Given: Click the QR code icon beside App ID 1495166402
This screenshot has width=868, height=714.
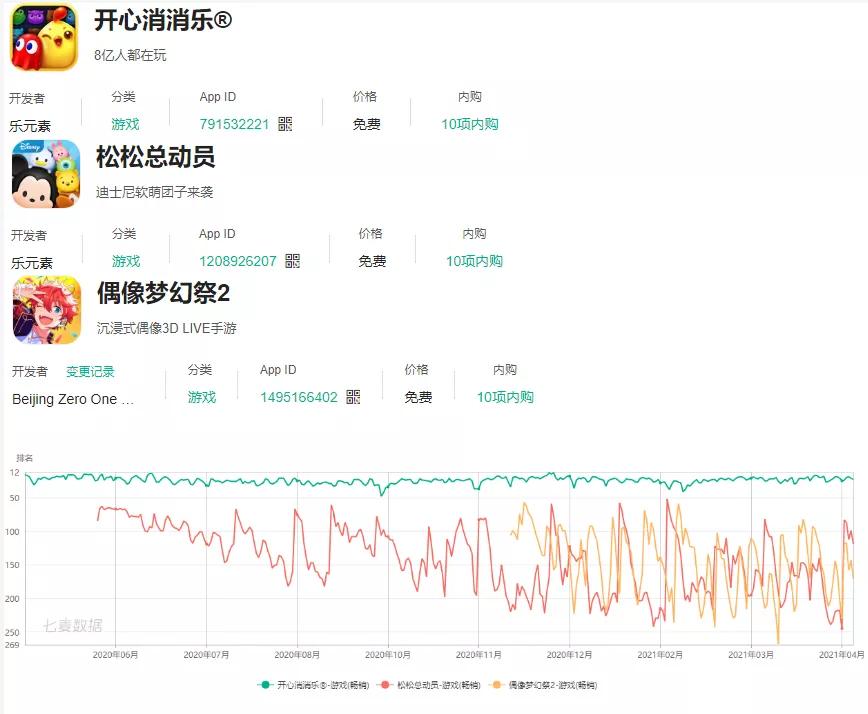Looking at the screenshot, I should pos(350,396).
